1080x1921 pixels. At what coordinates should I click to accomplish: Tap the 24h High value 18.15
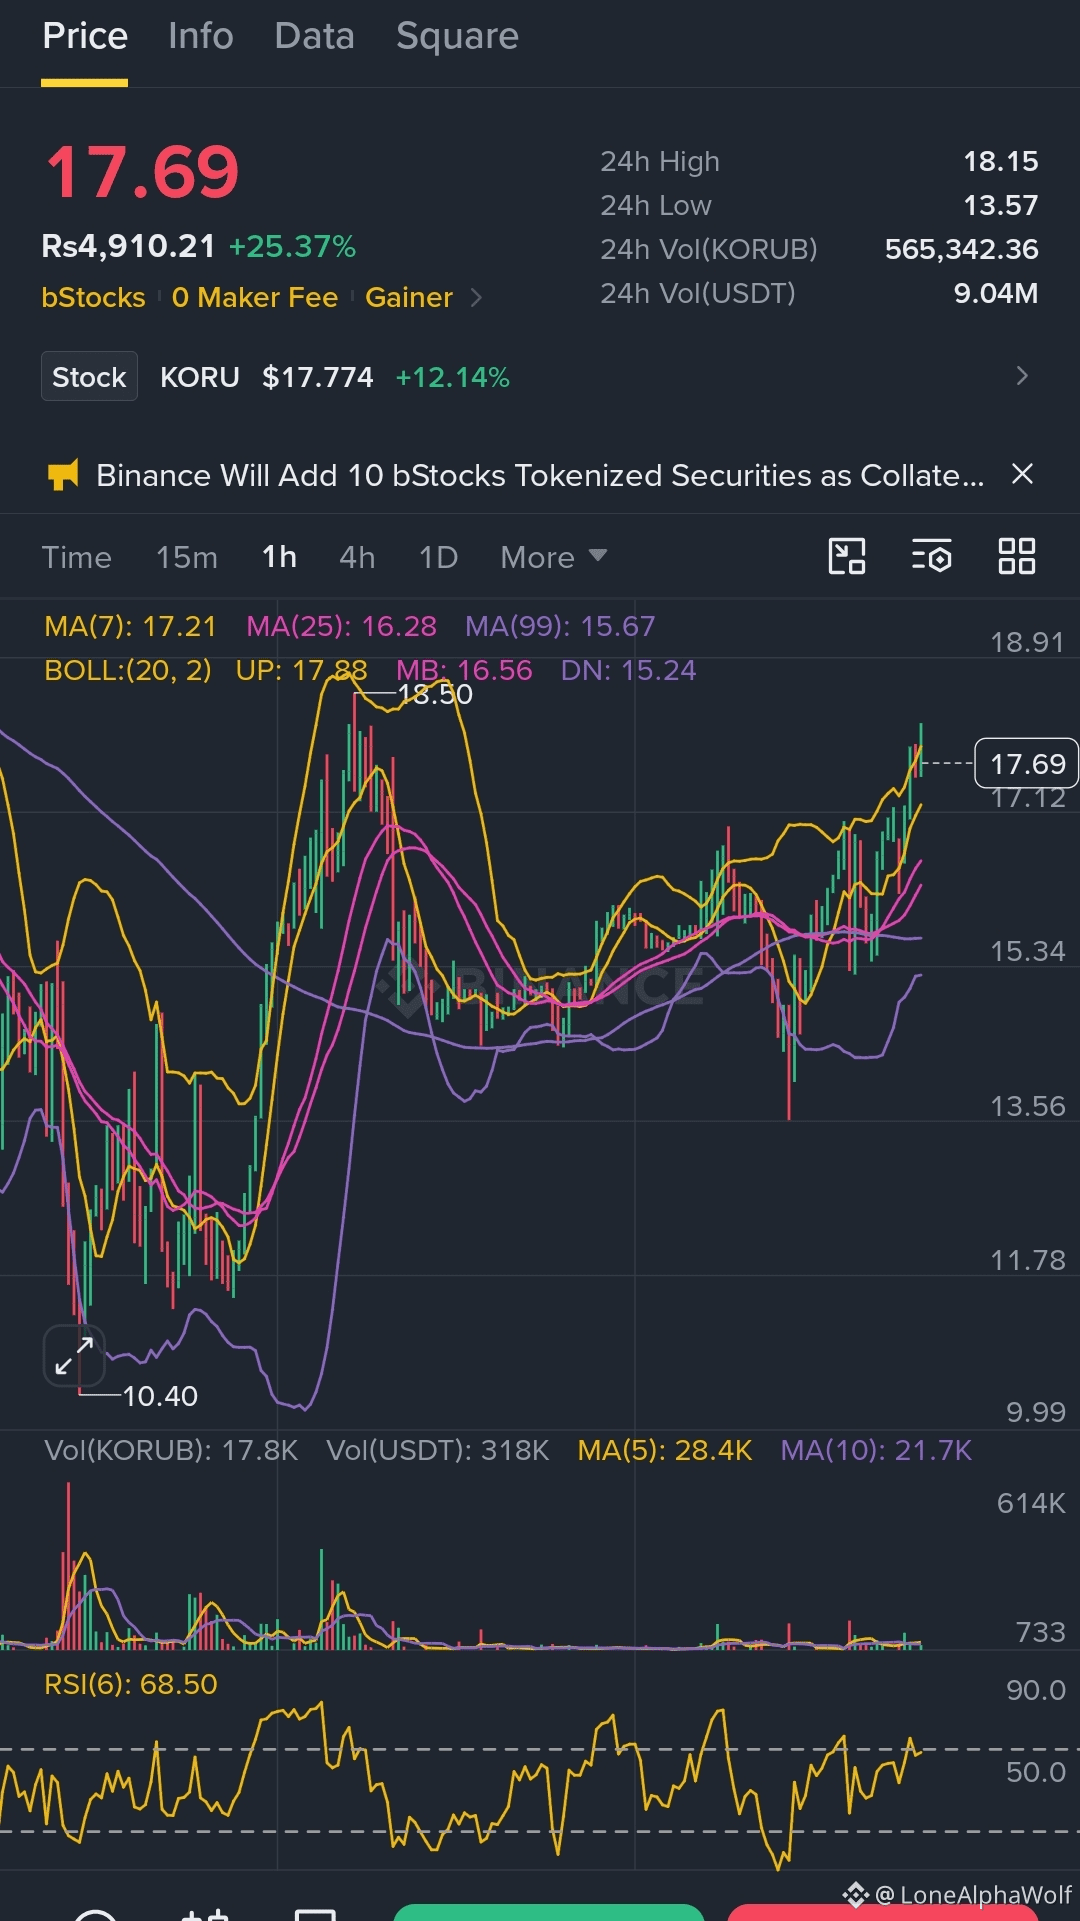(1000, 161)
